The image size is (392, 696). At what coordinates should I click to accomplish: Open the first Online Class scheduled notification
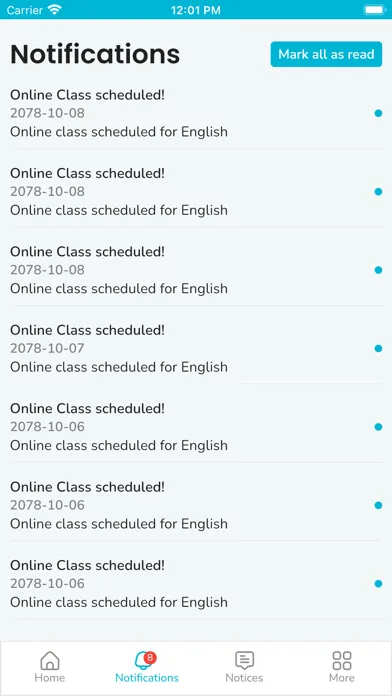[x=196, y=113]
